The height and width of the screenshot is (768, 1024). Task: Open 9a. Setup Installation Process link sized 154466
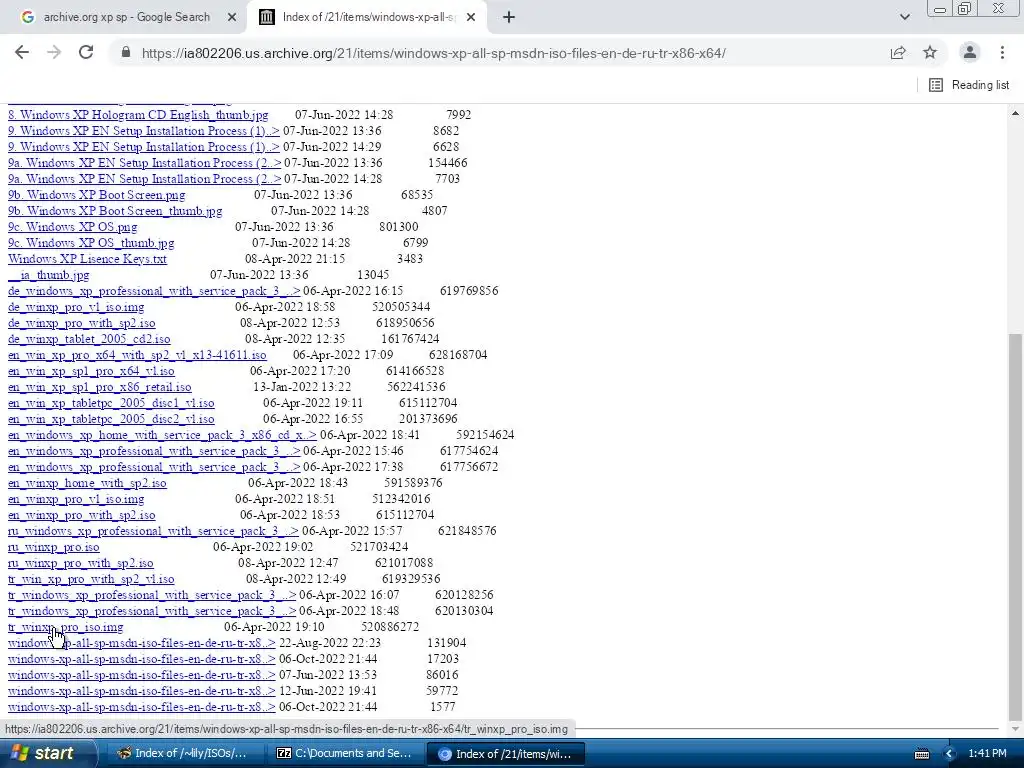pyautogui.click(x=144, y=163)
